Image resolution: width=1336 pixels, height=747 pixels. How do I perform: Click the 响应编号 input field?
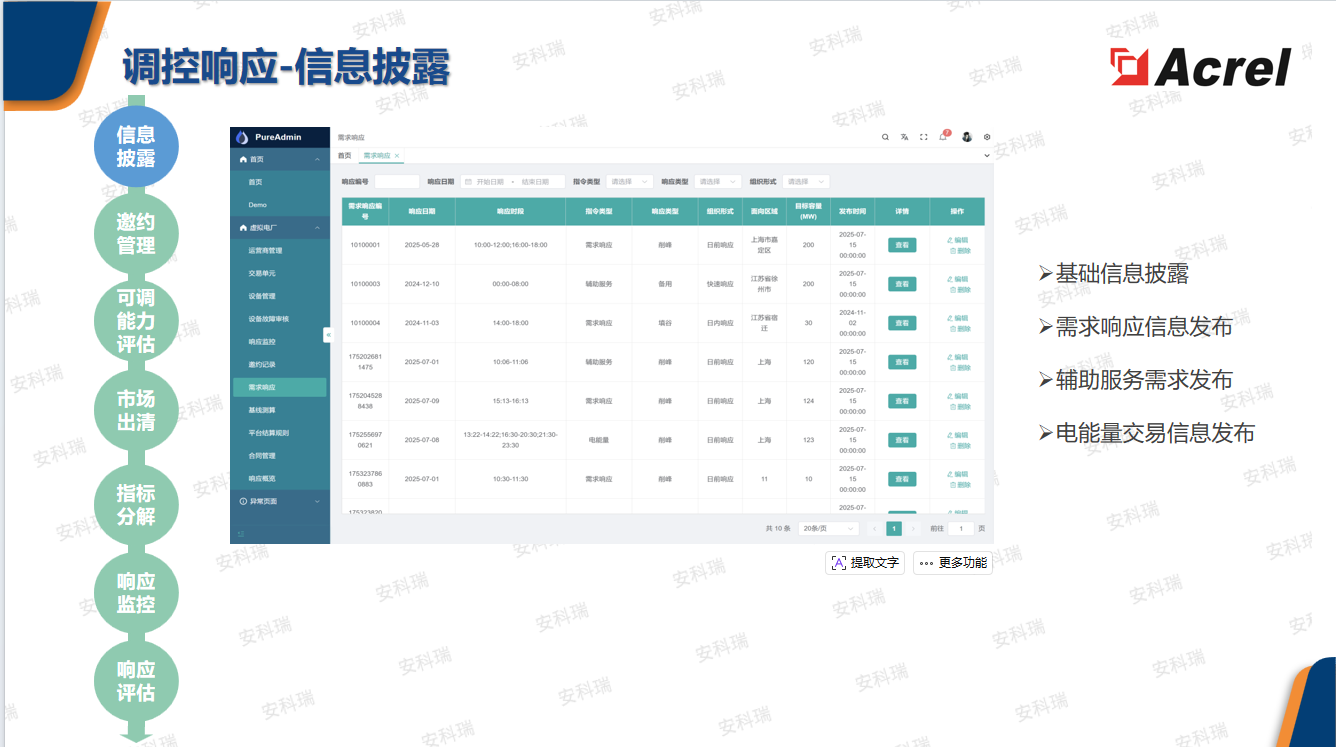point(396,182)
